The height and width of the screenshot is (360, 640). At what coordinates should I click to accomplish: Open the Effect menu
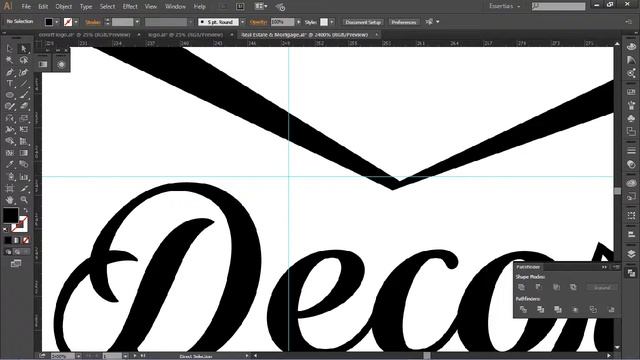[130, 7]
